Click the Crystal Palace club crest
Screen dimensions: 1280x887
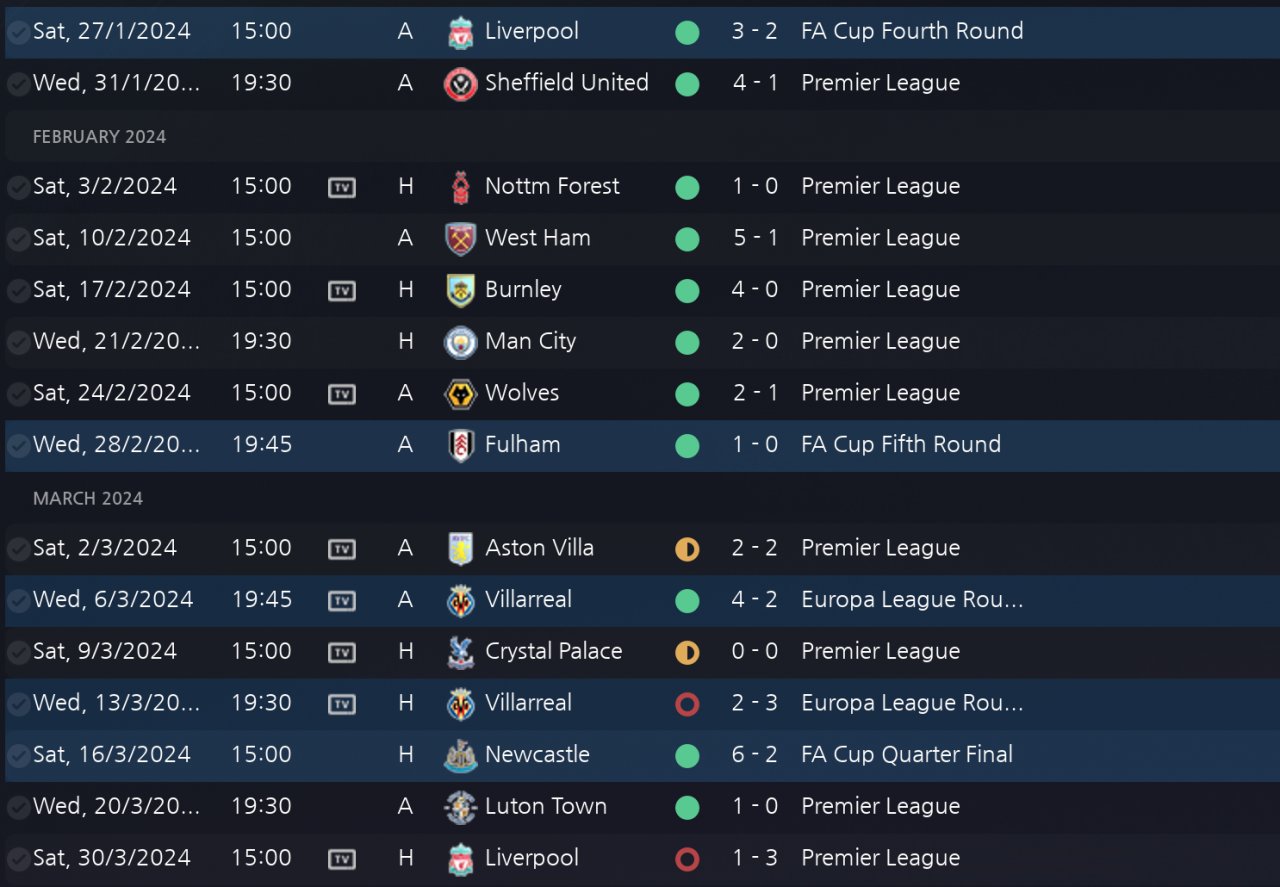coord(460,652)
